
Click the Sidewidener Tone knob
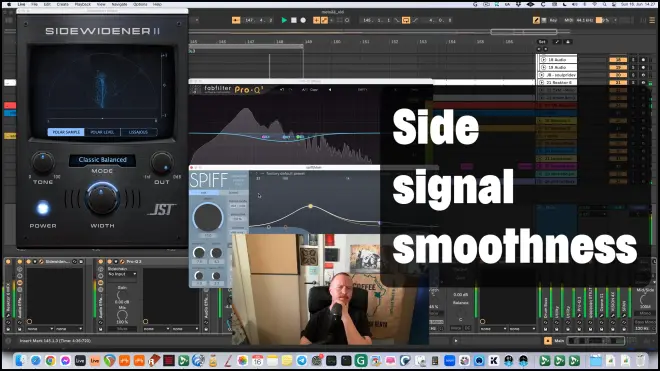pyautogui.click(x=43, y=163)
